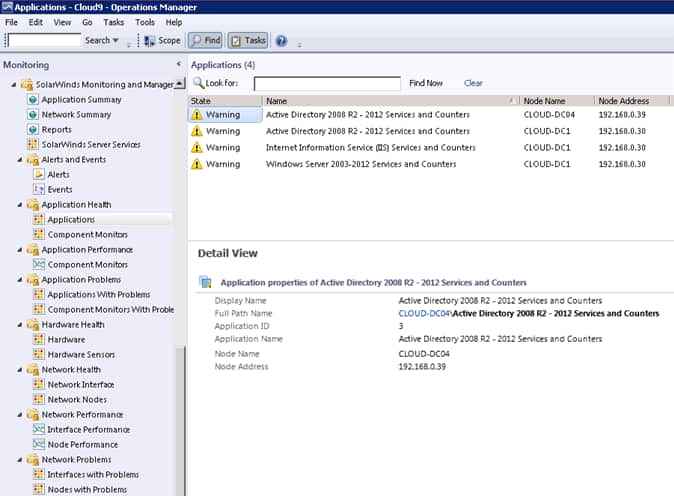Click in the Look for text field
Viewport: 674px width, 496px height.
click(327, 84)
